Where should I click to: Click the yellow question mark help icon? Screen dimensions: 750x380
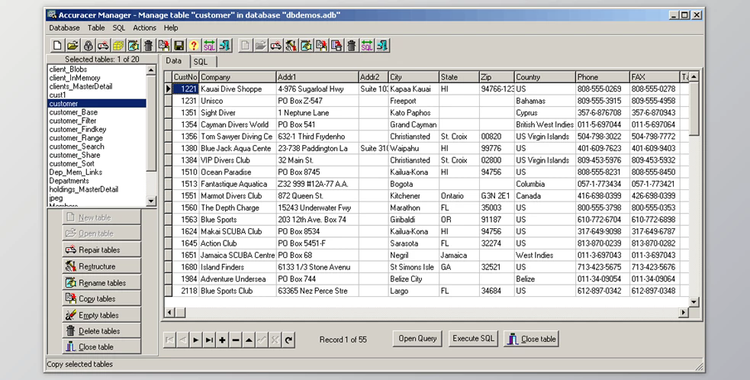tap(194, 45)
